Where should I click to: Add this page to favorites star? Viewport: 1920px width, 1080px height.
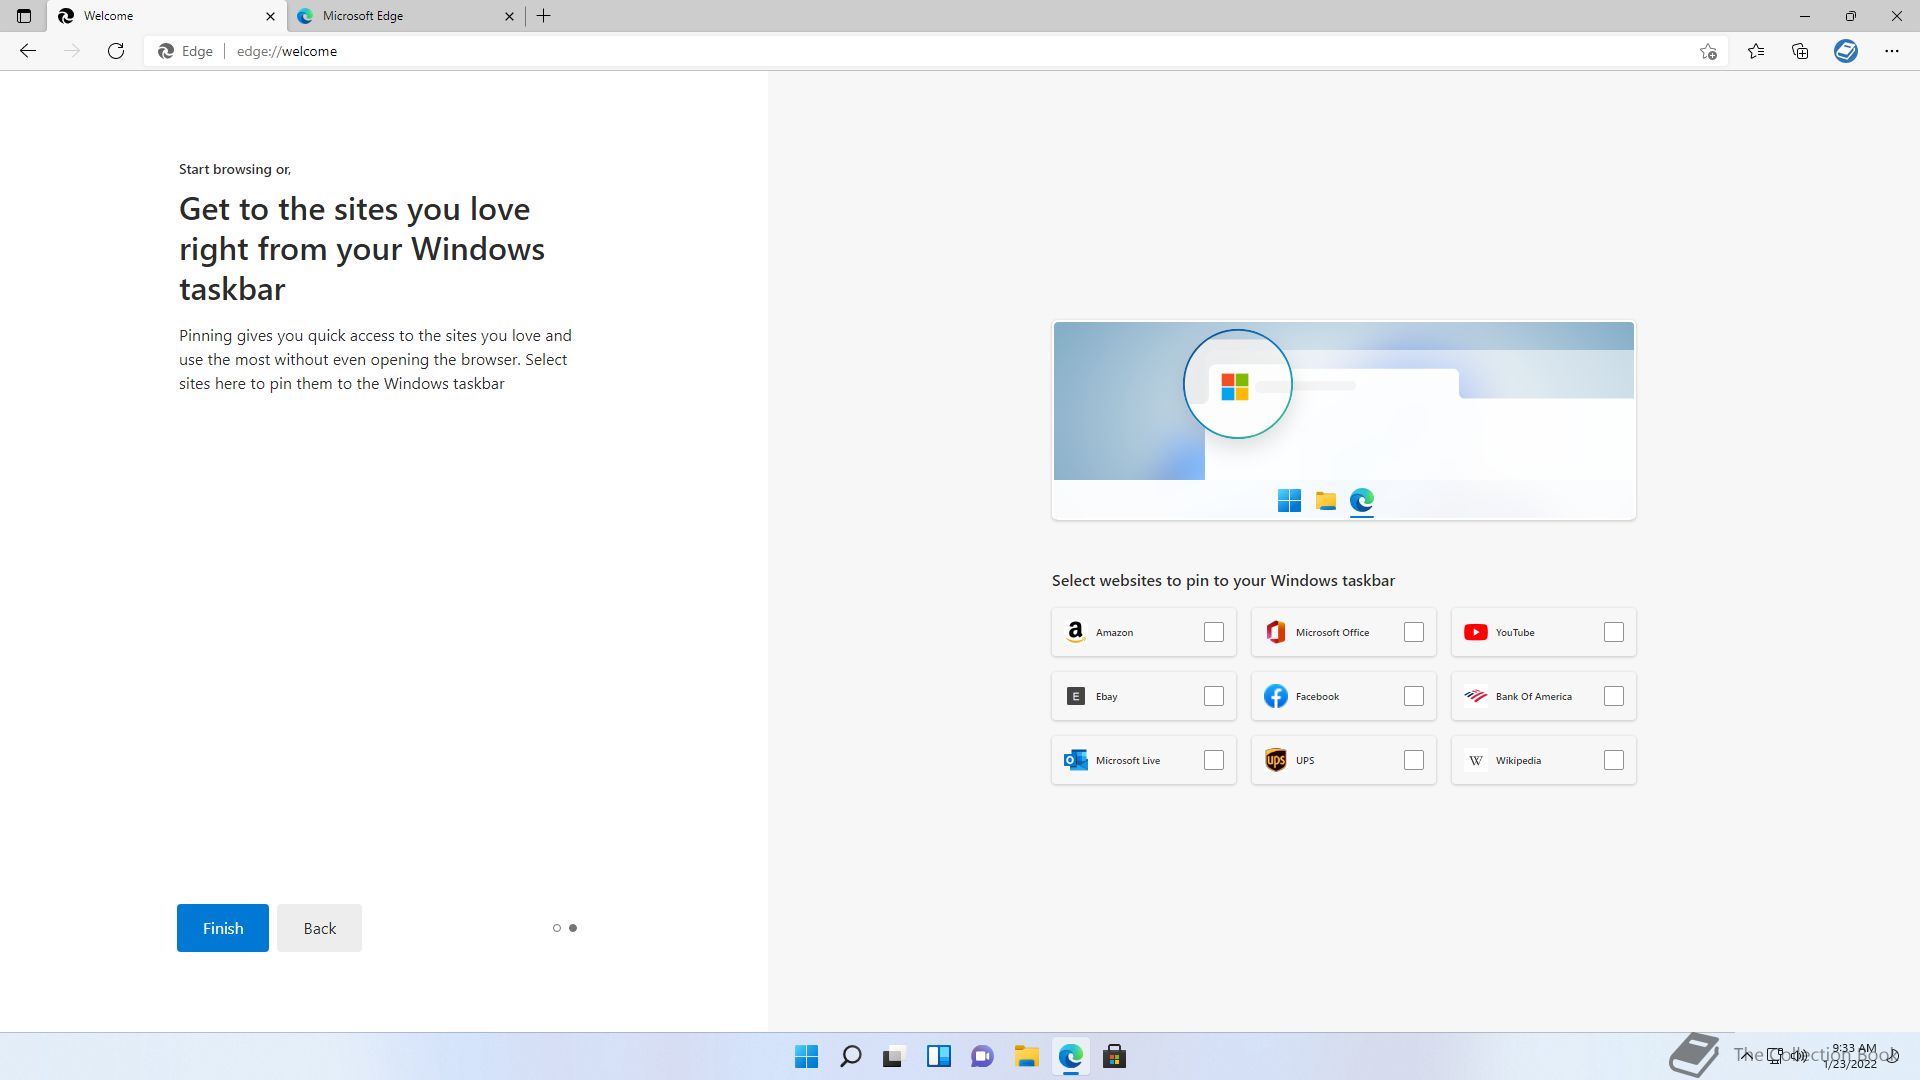tap(1708, 51)
